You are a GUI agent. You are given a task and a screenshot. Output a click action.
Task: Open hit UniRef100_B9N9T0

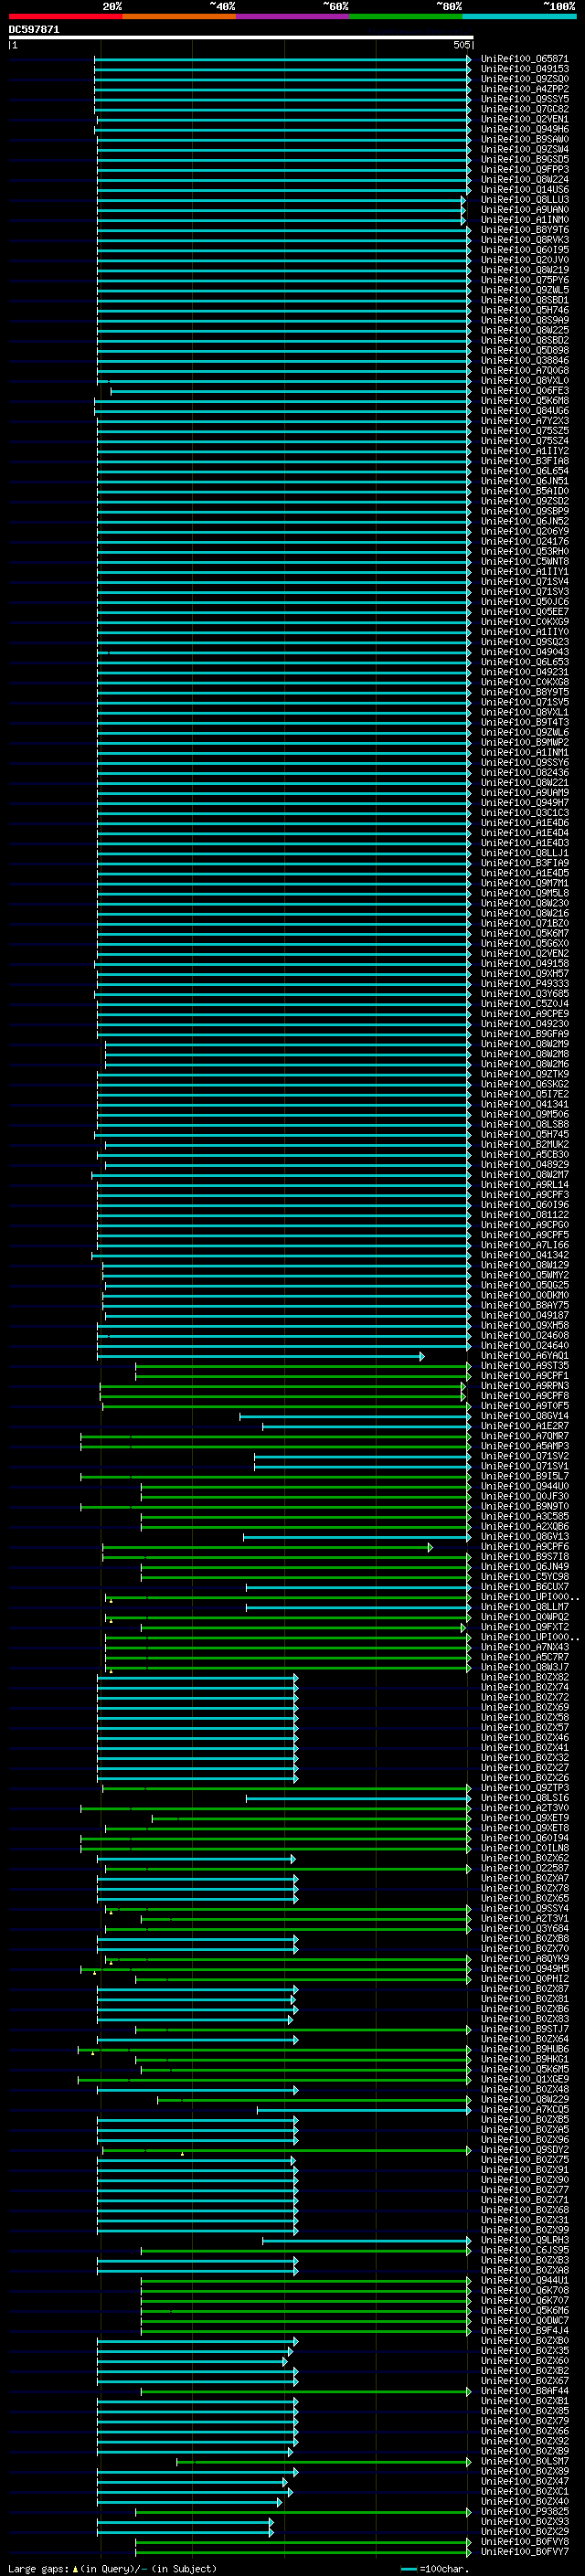click(x=525, y=1506)
